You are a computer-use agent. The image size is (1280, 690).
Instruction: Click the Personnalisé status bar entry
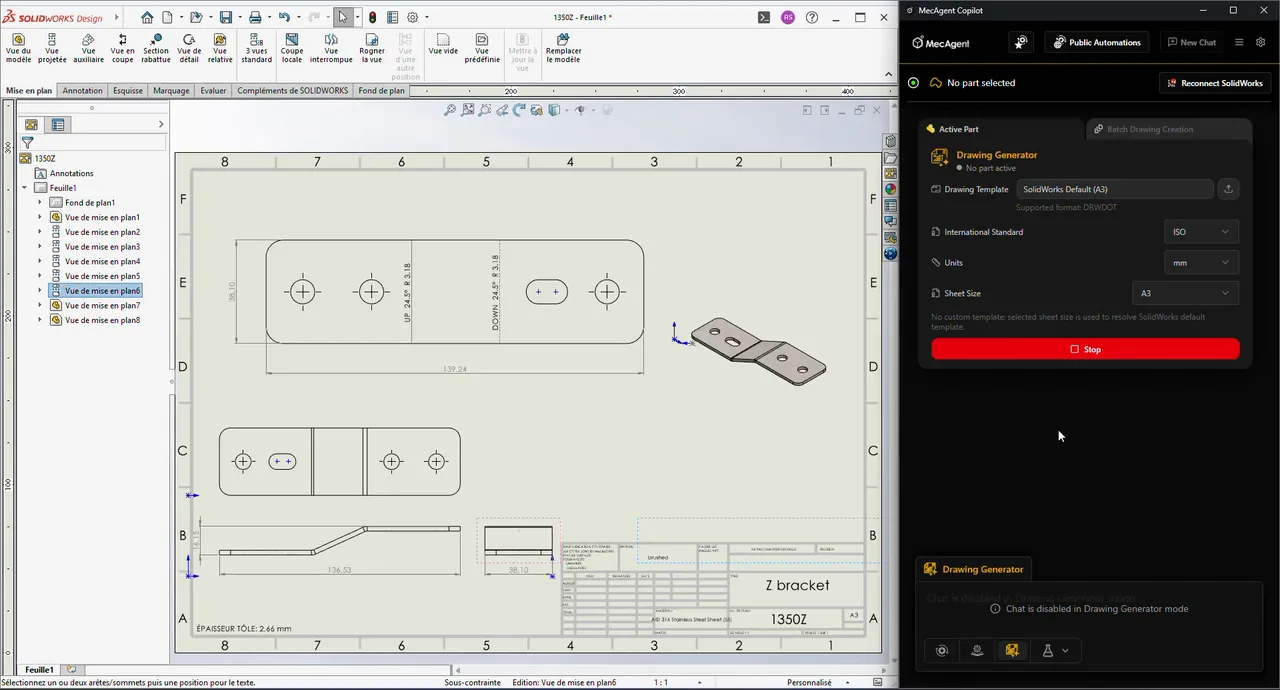coord(809,683)
